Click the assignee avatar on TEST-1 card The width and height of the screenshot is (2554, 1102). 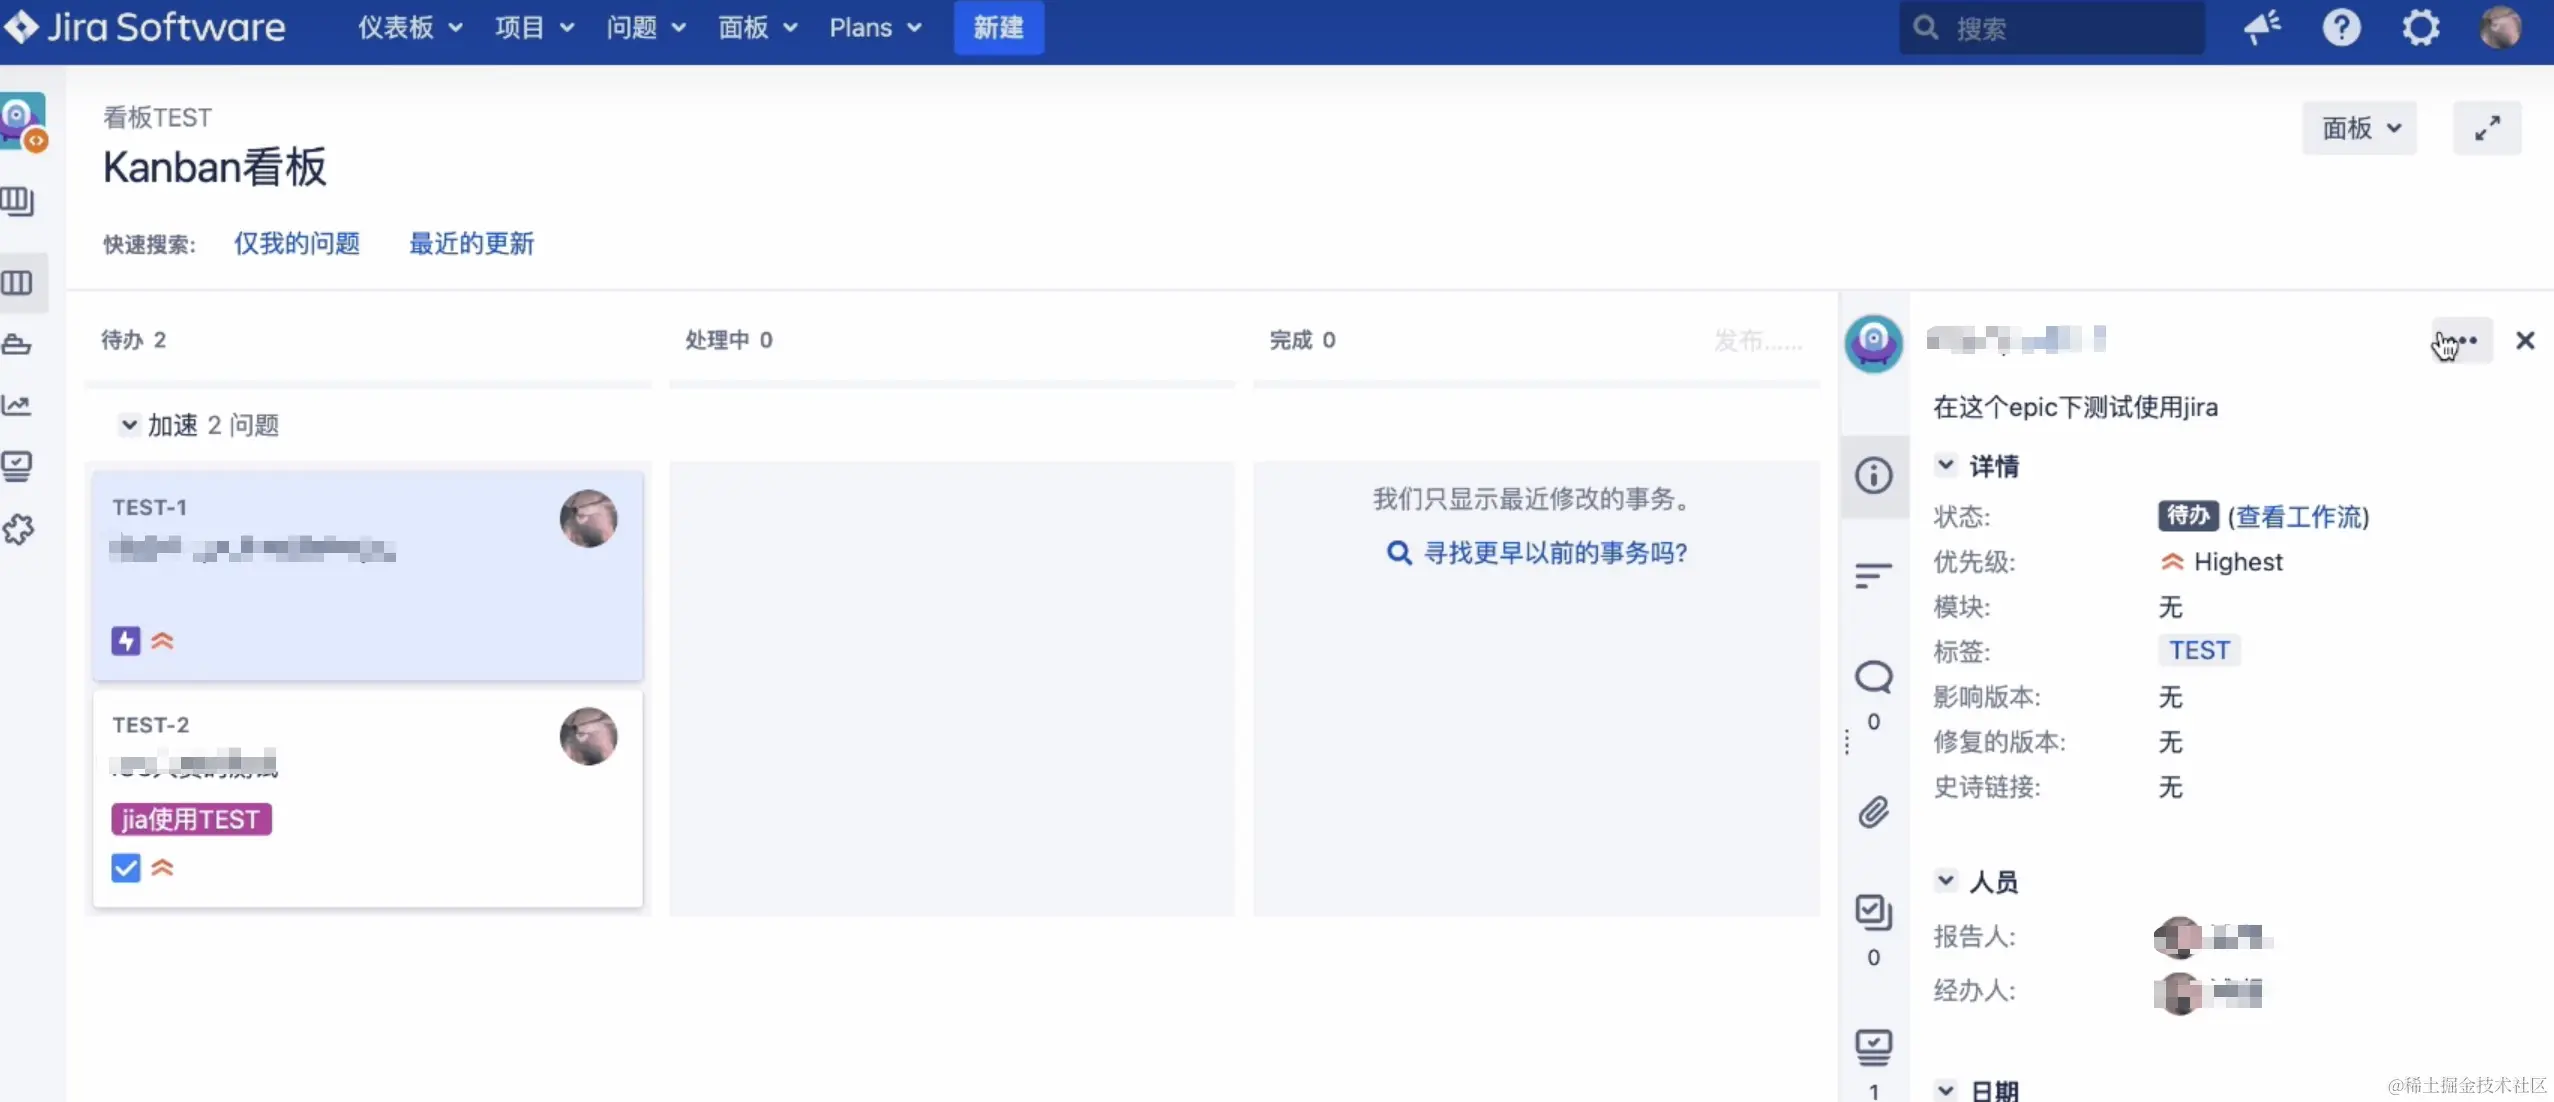(588, 518)
